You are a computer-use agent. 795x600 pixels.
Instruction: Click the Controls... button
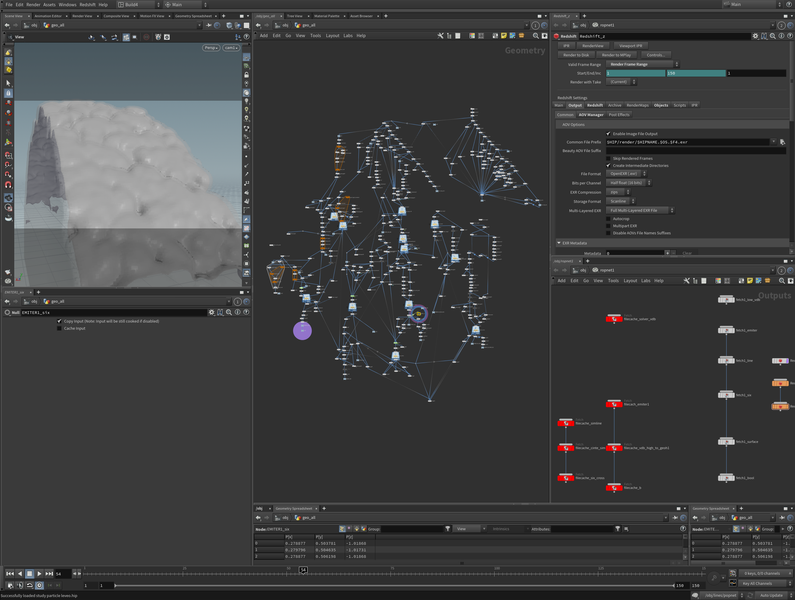(x=655, y=55)
